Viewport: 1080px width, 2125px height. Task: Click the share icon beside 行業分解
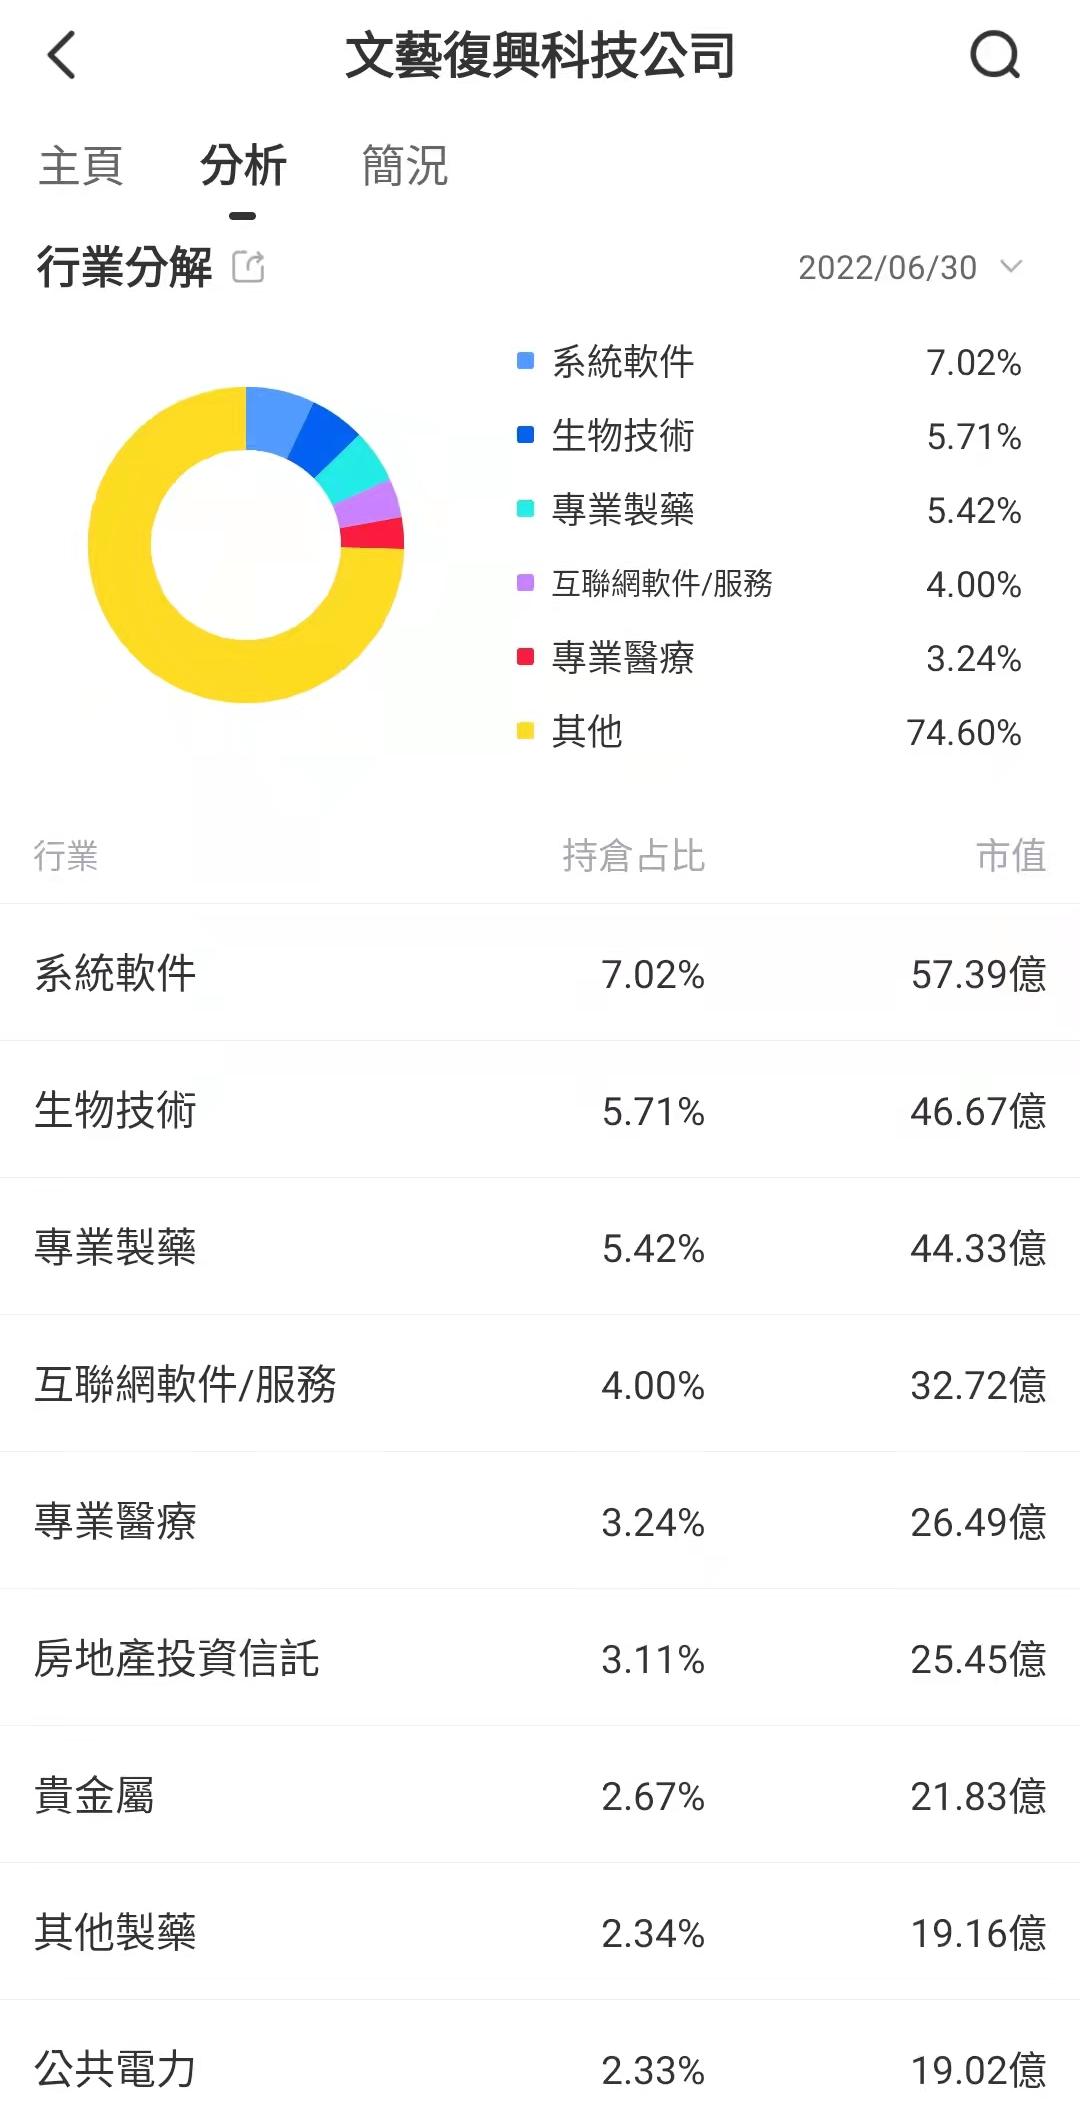click(x=250, y=266)
